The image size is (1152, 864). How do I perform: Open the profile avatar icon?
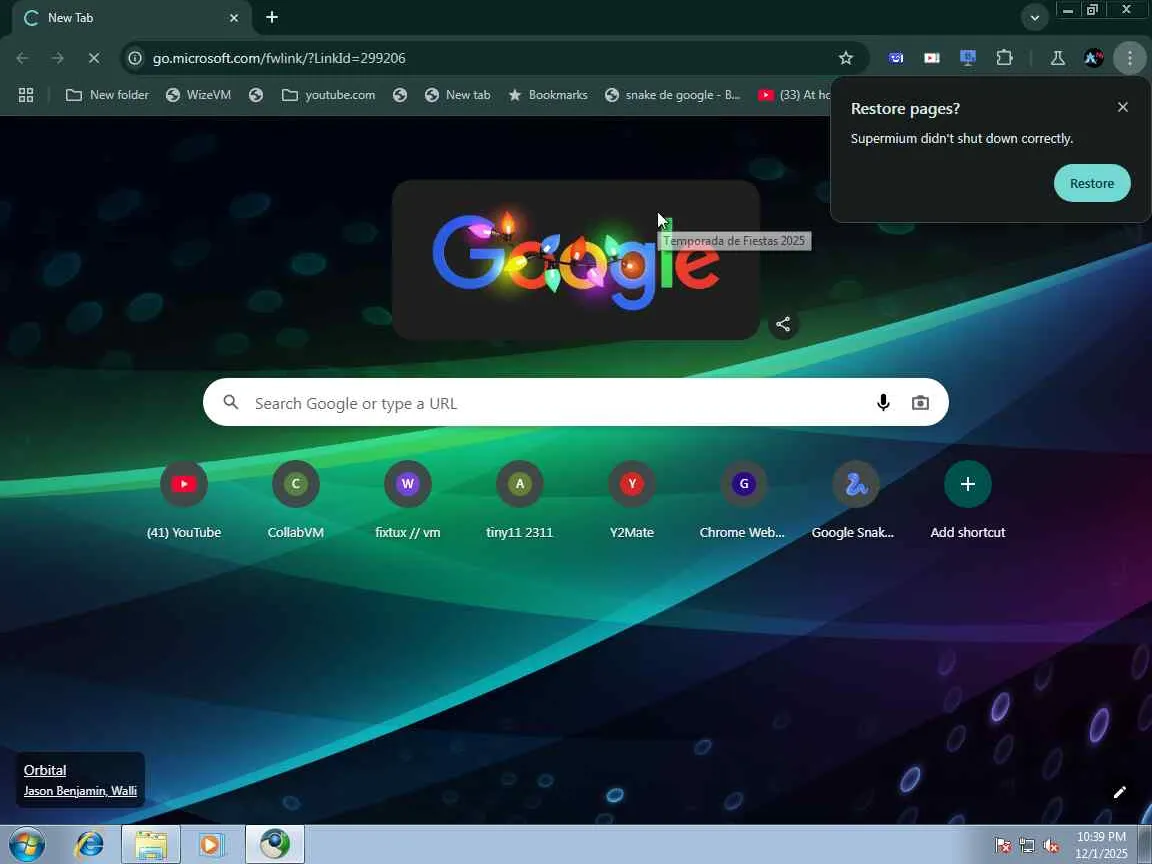point(1093,57)
